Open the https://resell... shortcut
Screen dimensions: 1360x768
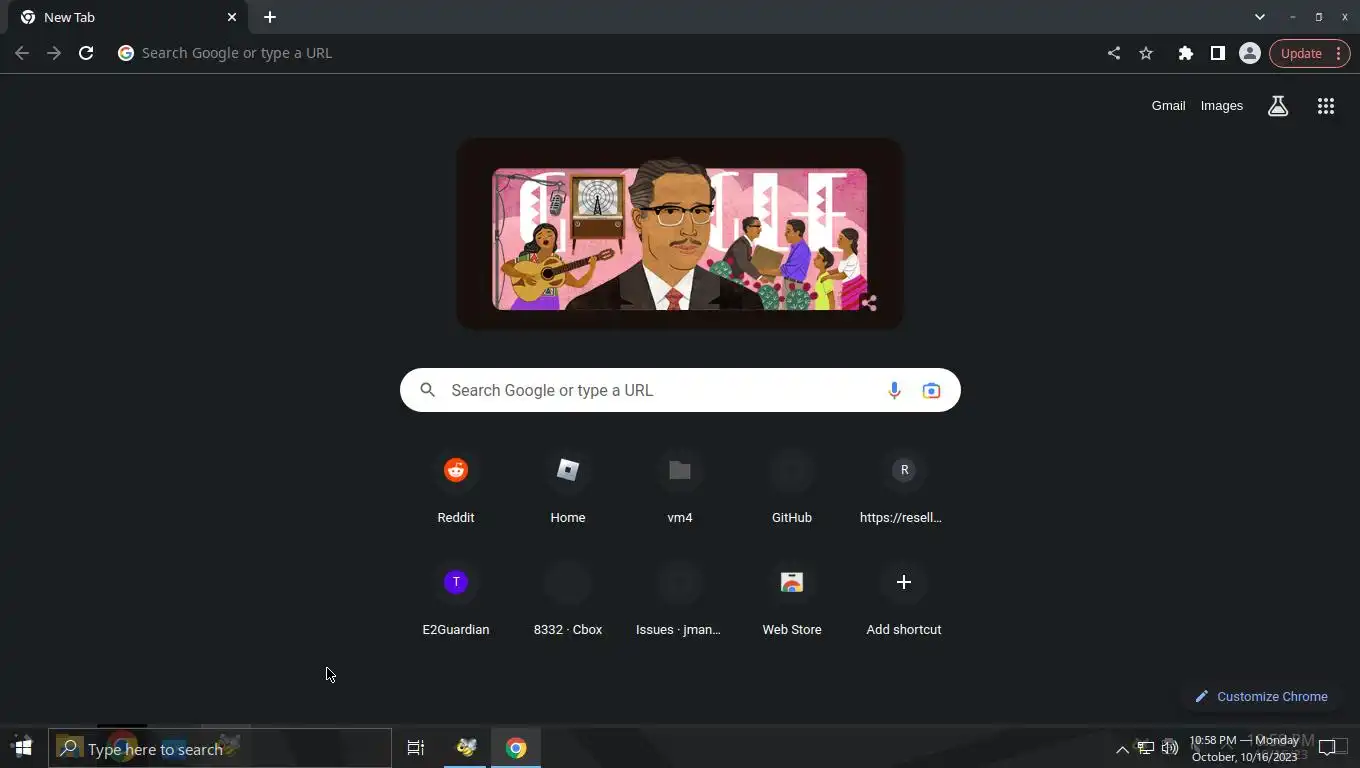coord(904,488)
